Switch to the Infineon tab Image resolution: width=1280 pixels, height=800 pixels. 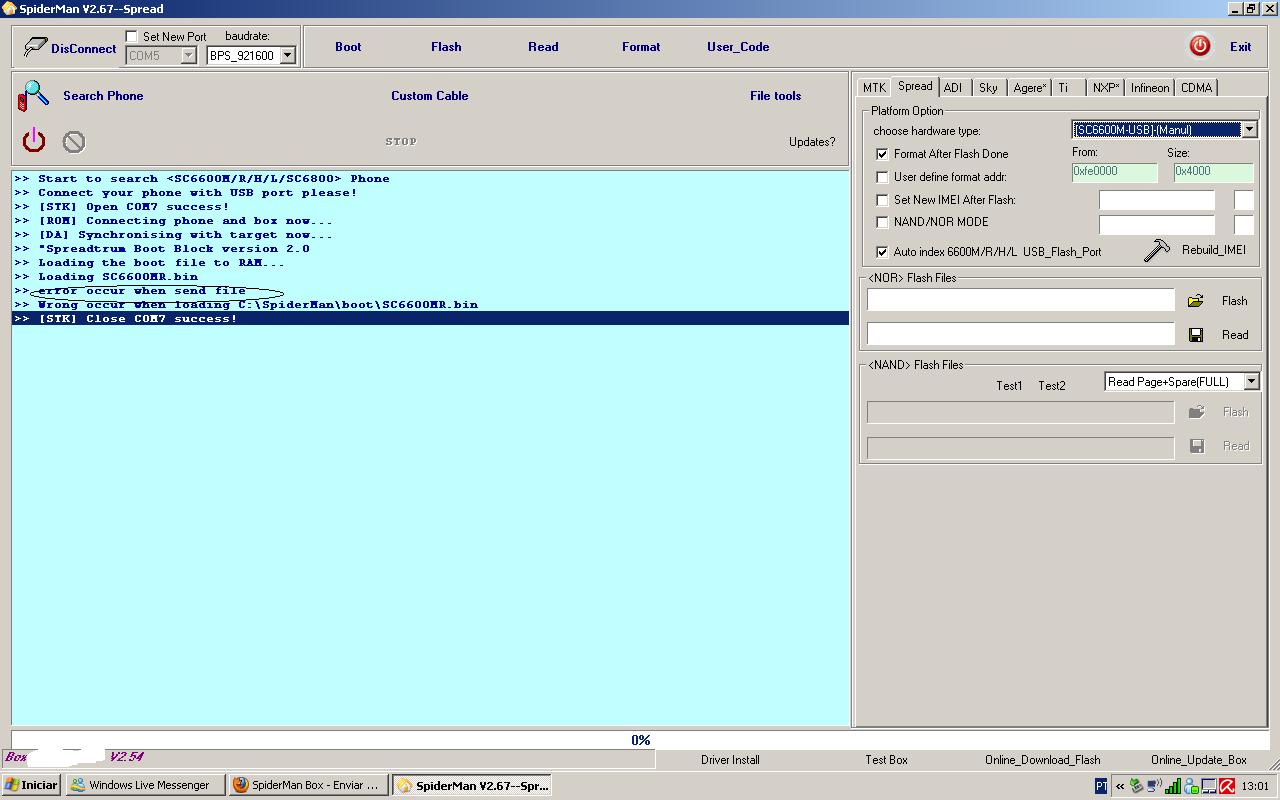click(x=1150, y=88)
